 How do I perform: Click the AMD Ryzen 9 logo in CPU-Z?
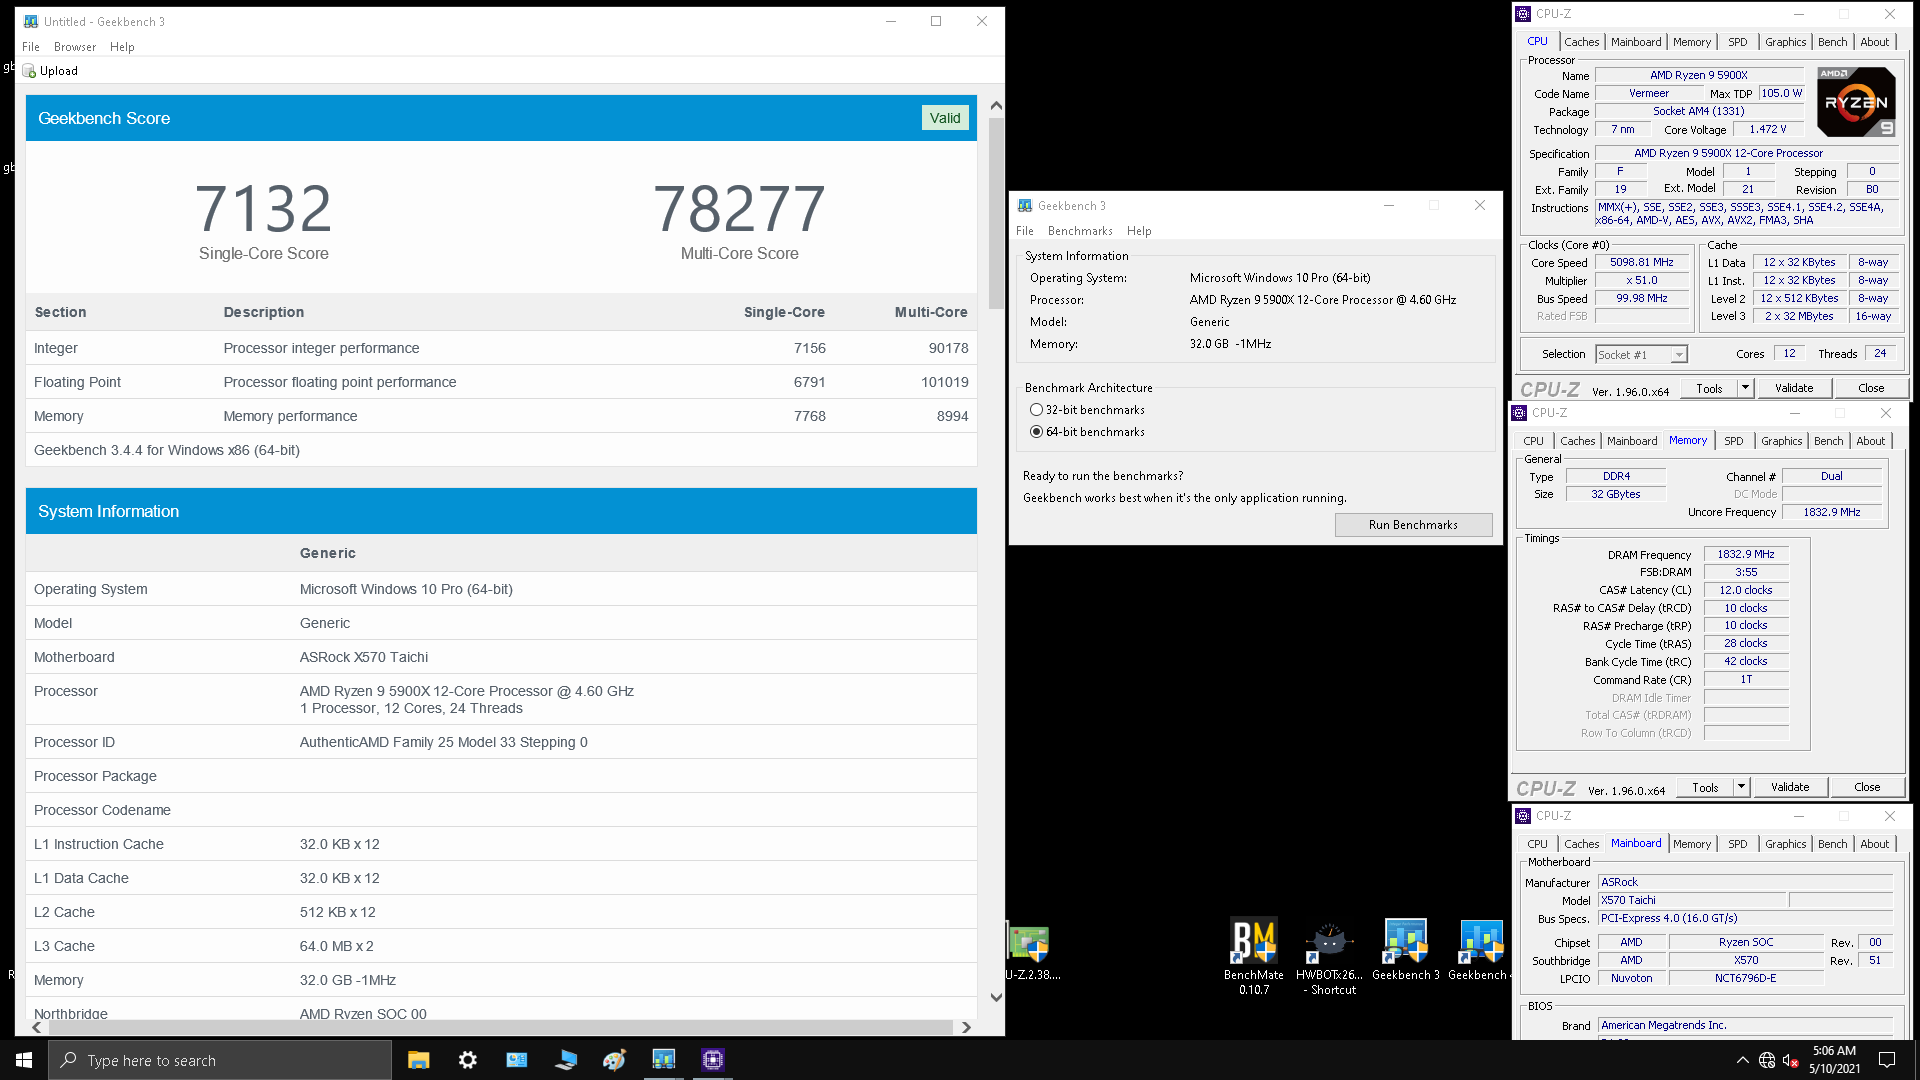tap(1856, 102)
